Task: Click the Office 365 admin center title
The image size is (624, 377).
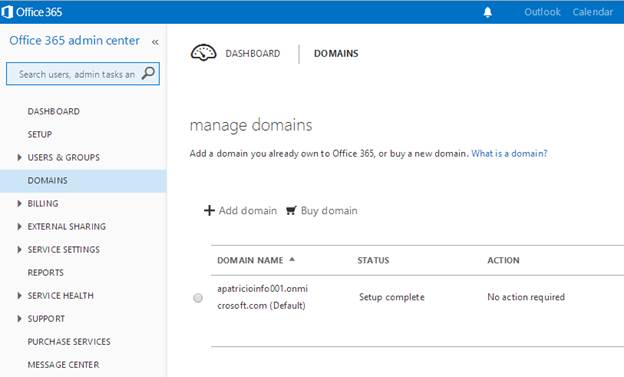Action: [74, 40]
